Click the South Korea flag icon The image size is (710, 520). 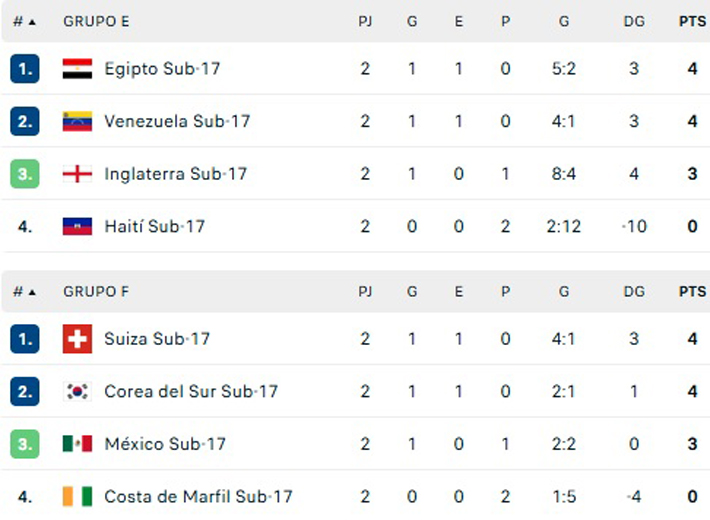(77, 392)
